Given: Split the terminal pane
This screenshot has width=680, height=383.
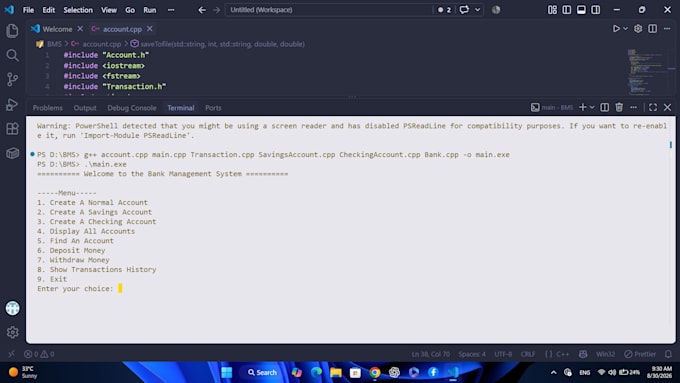Looking at the screenshot, I should (x=604, y=107).
